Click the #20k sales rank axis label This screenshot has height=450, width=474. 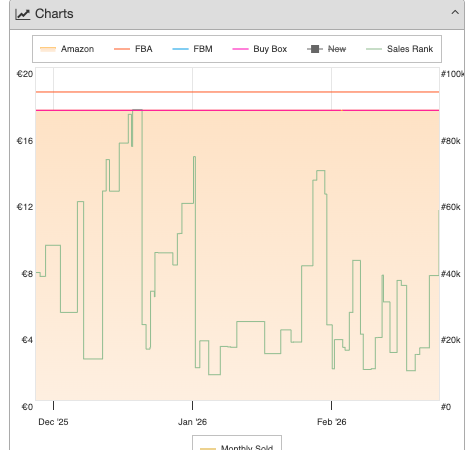click(x=451, y=340)
